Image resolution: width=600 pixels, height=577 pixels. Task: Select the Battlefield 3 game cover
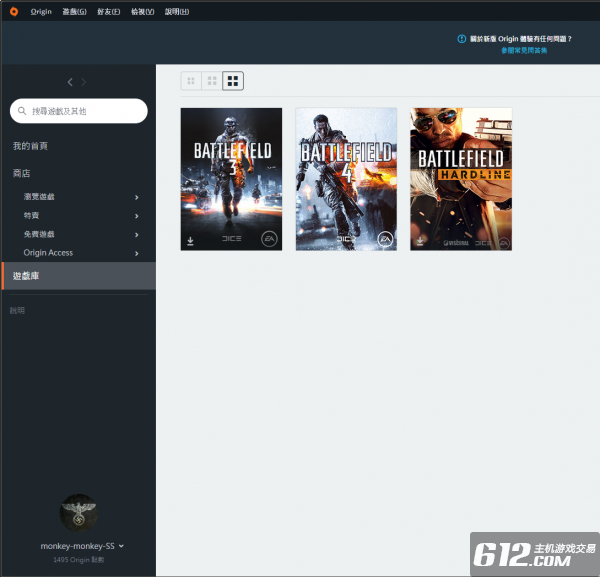click(x=232, y=179)
